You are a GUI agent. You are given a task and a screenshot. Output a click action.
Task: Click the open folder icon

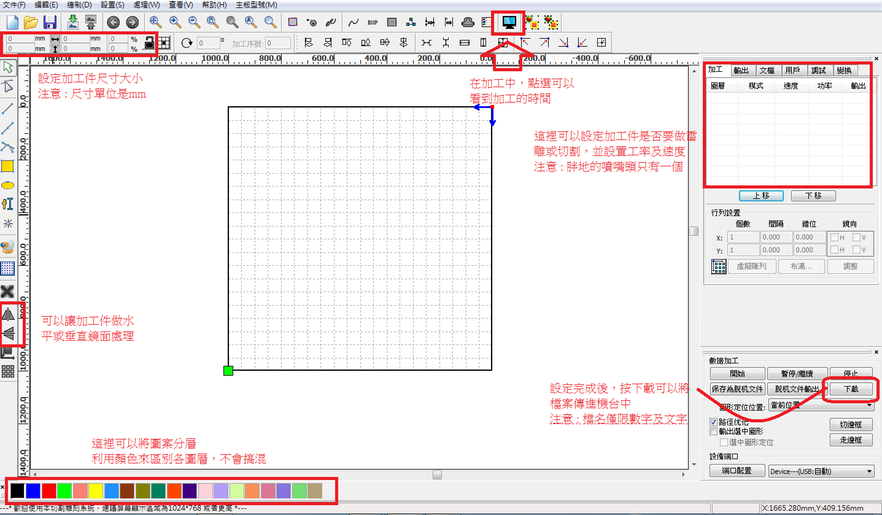pyautogui.click(x=31, y=22)
